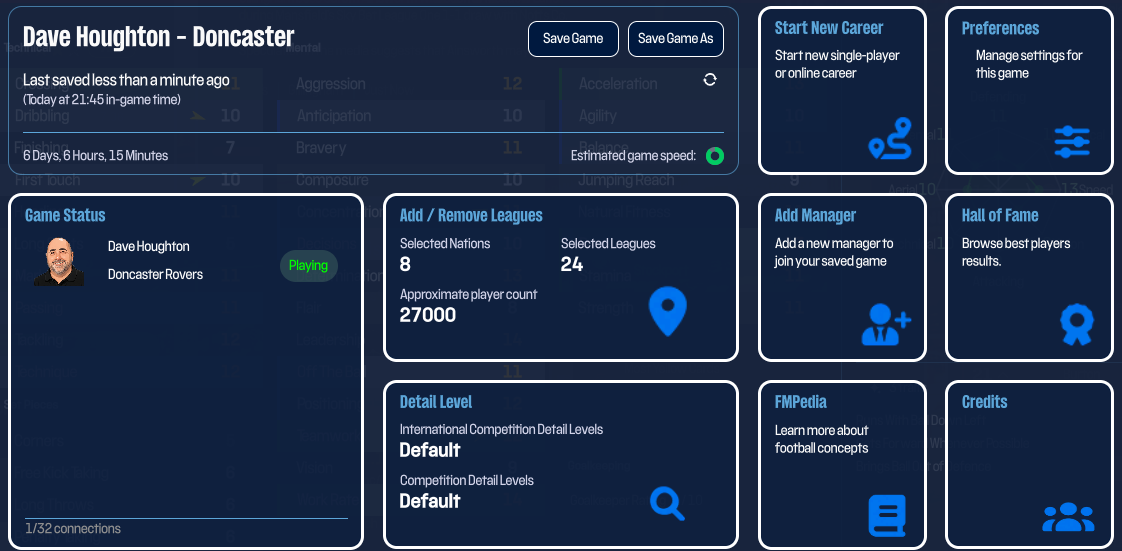Click 'Add a new manager to join your saved game'

834,252
